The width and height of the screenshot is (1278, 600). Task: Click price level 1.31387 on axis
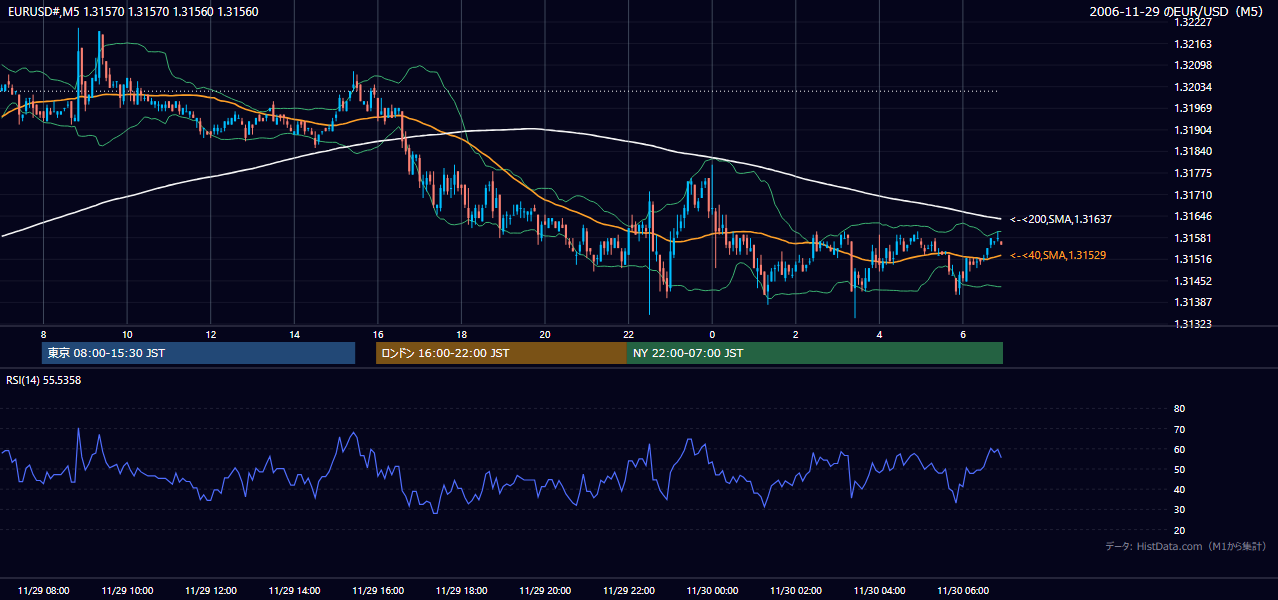pyautogui.click(x=1192, y=302)
